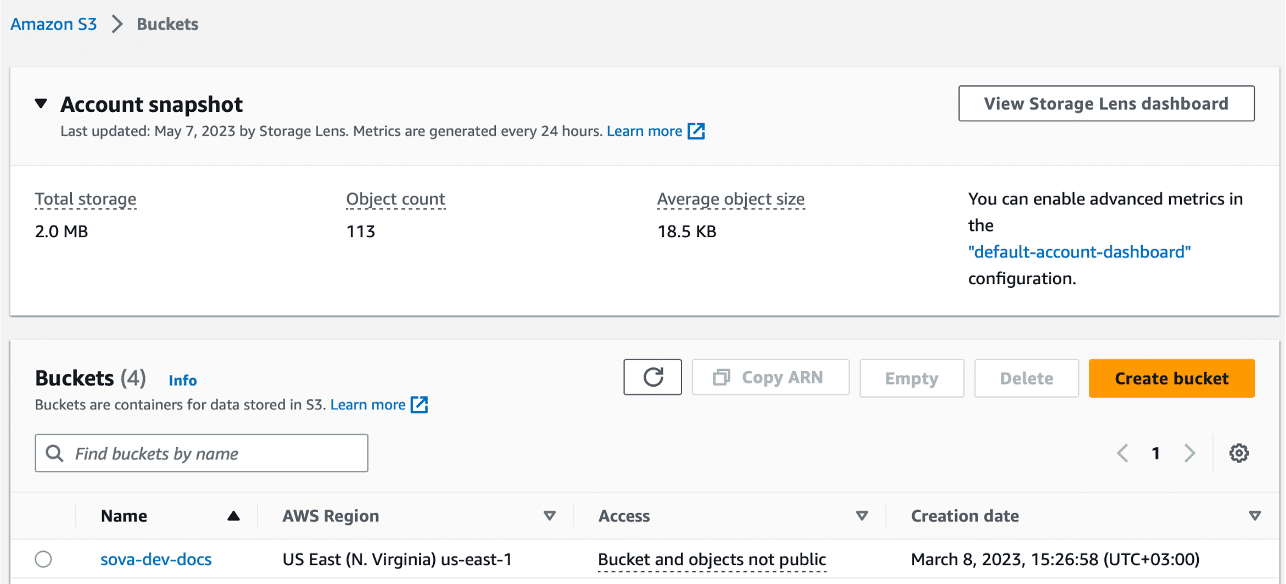
Task: Collapse the Account snapshot section
Action: [41, 104]
